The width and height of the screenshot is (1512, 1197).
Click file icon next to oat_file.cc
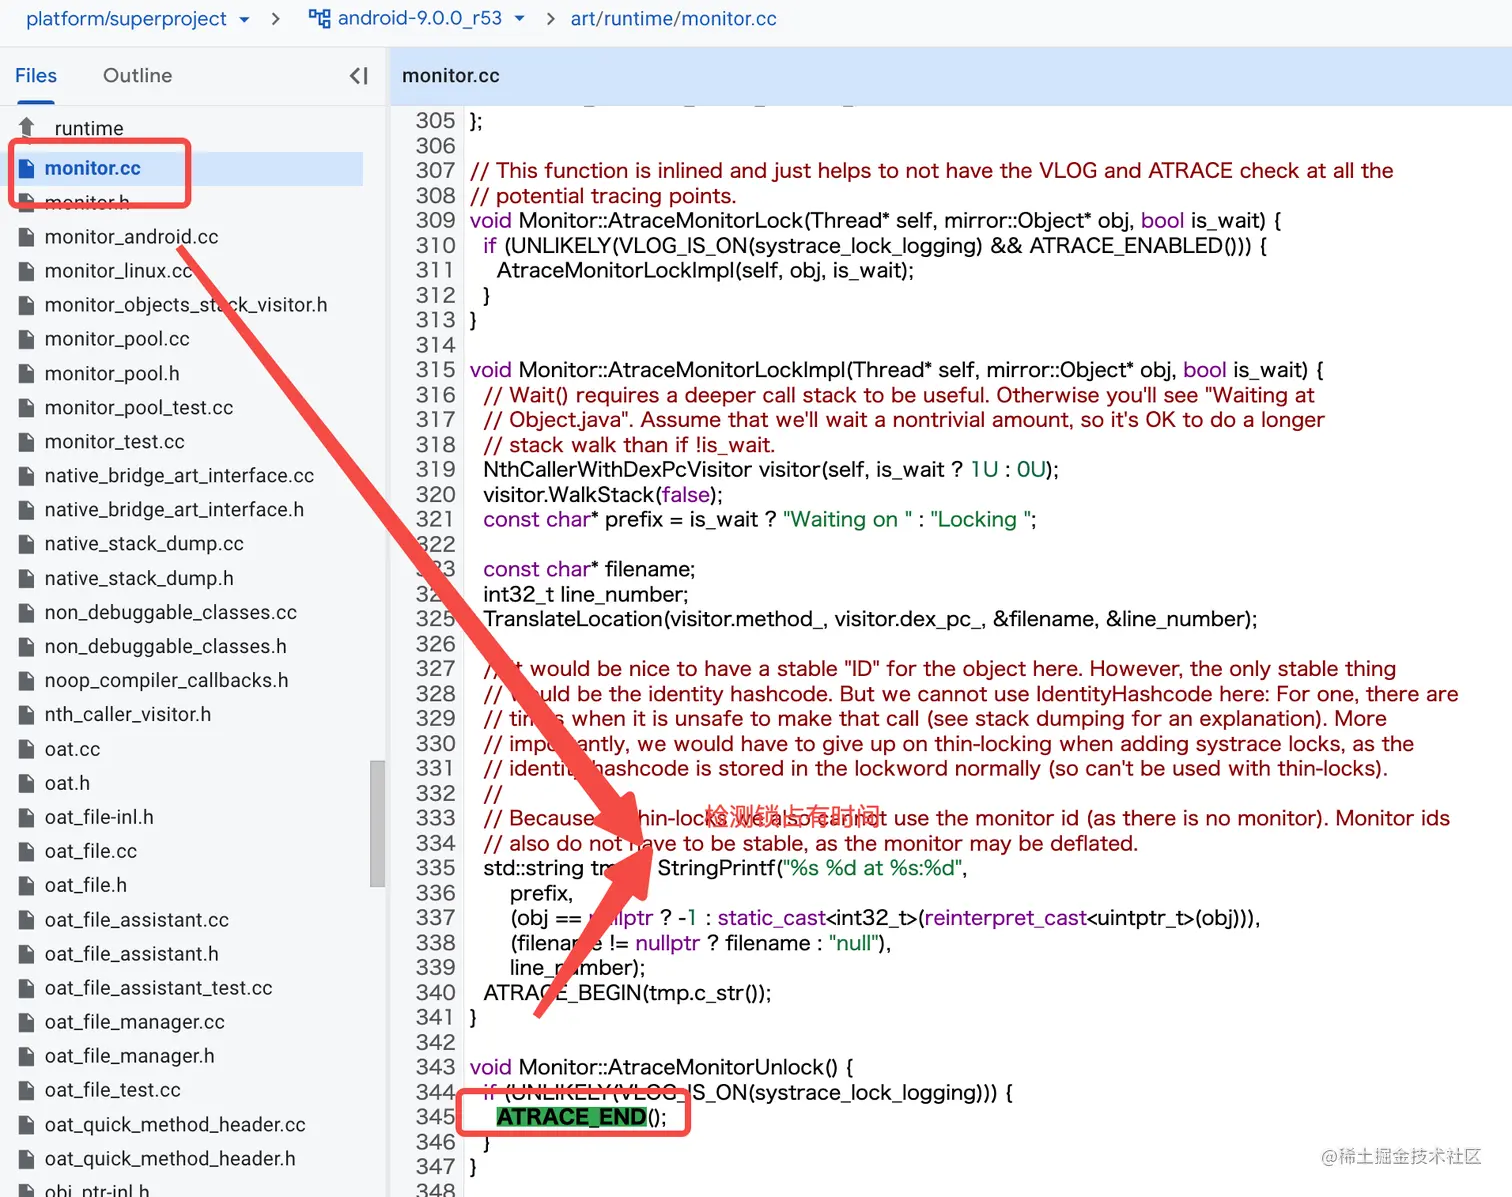27,851
